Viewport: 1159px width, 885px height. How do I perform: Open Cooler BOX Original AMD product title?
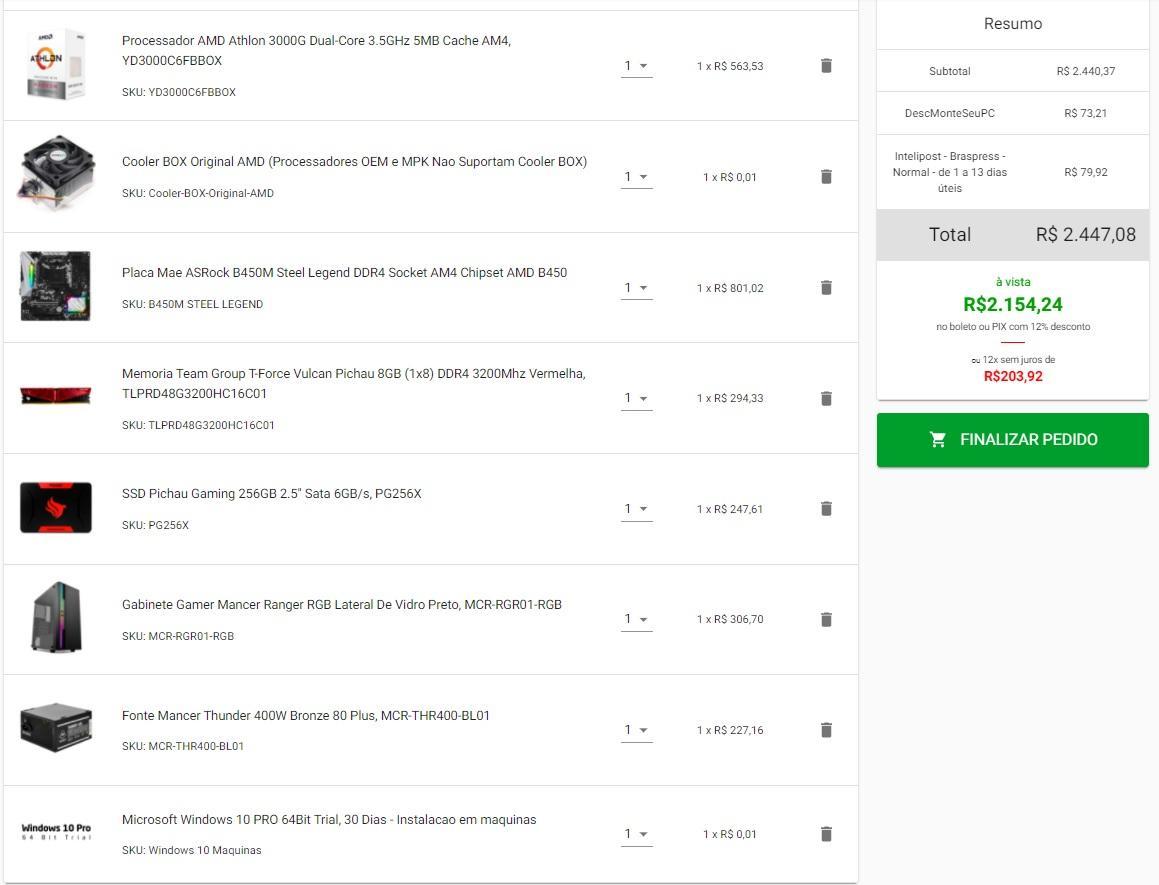coord(354,161)
